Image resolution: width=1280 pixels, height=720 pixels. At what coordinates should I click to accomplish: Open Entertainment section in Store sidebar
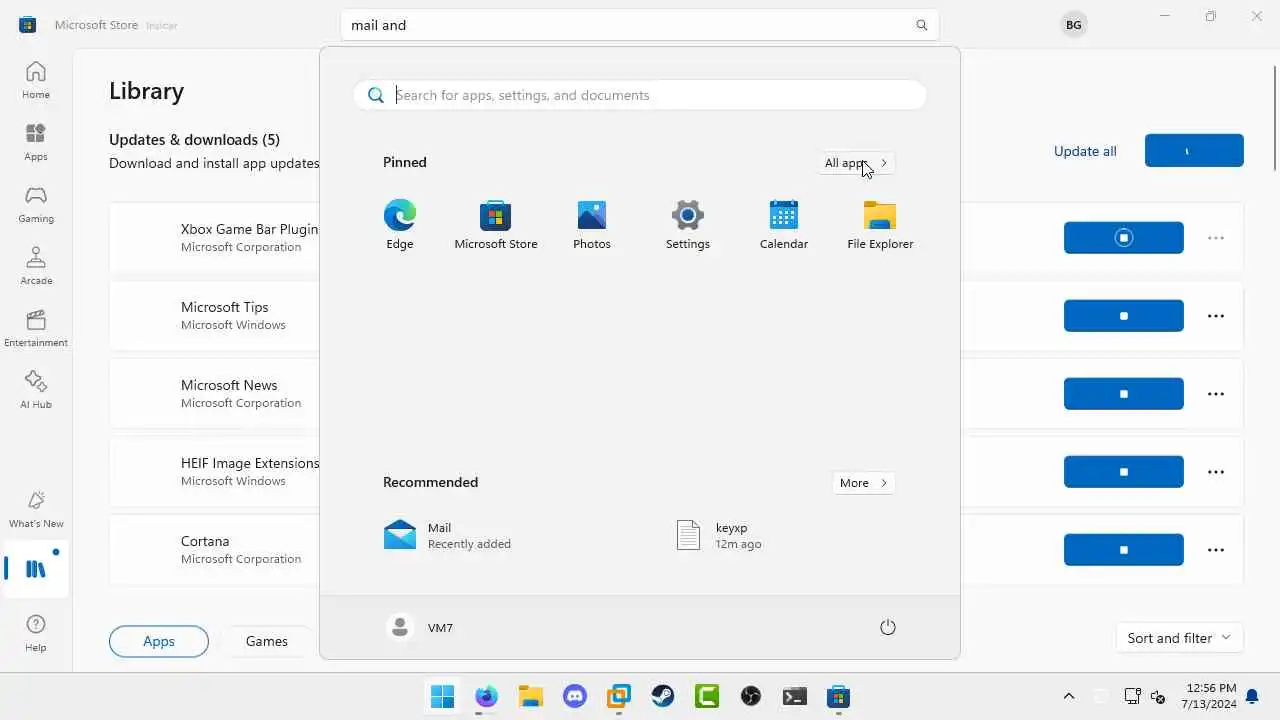pos(36,328)
